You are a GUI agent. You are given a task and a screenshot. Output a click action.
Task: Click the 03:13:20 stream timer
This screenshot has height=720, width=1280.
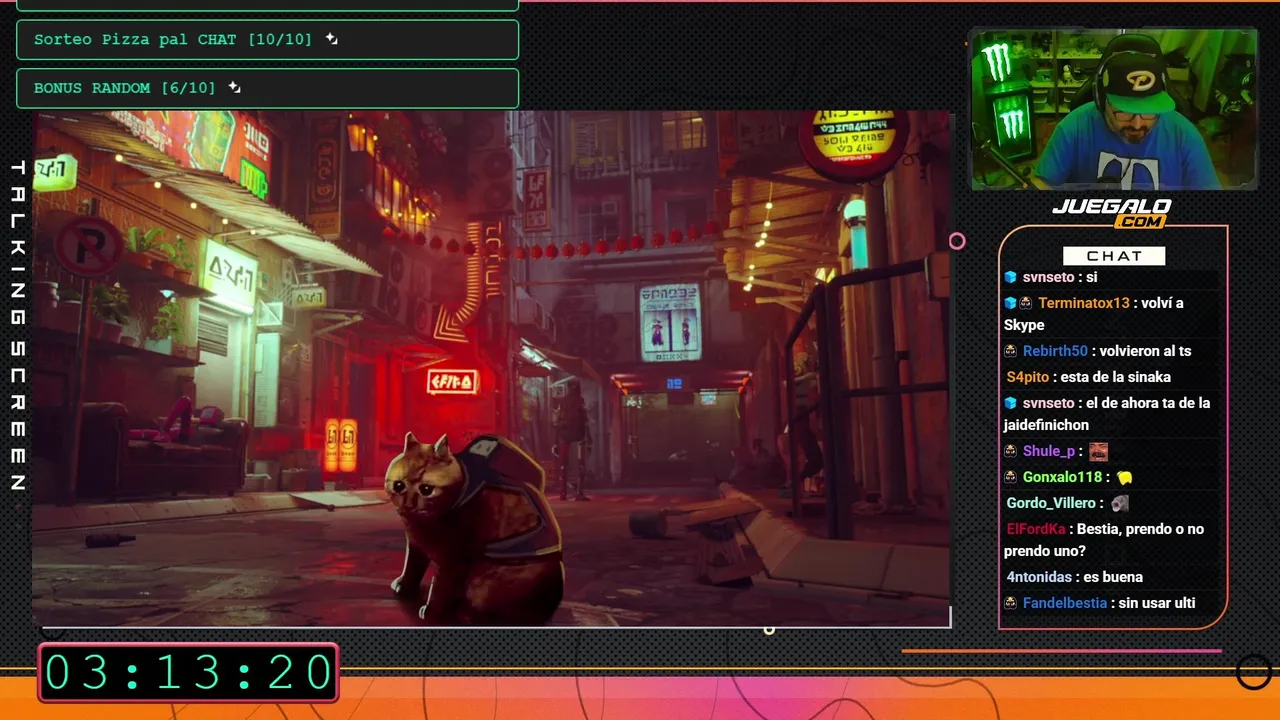click(x=188, y=672)
